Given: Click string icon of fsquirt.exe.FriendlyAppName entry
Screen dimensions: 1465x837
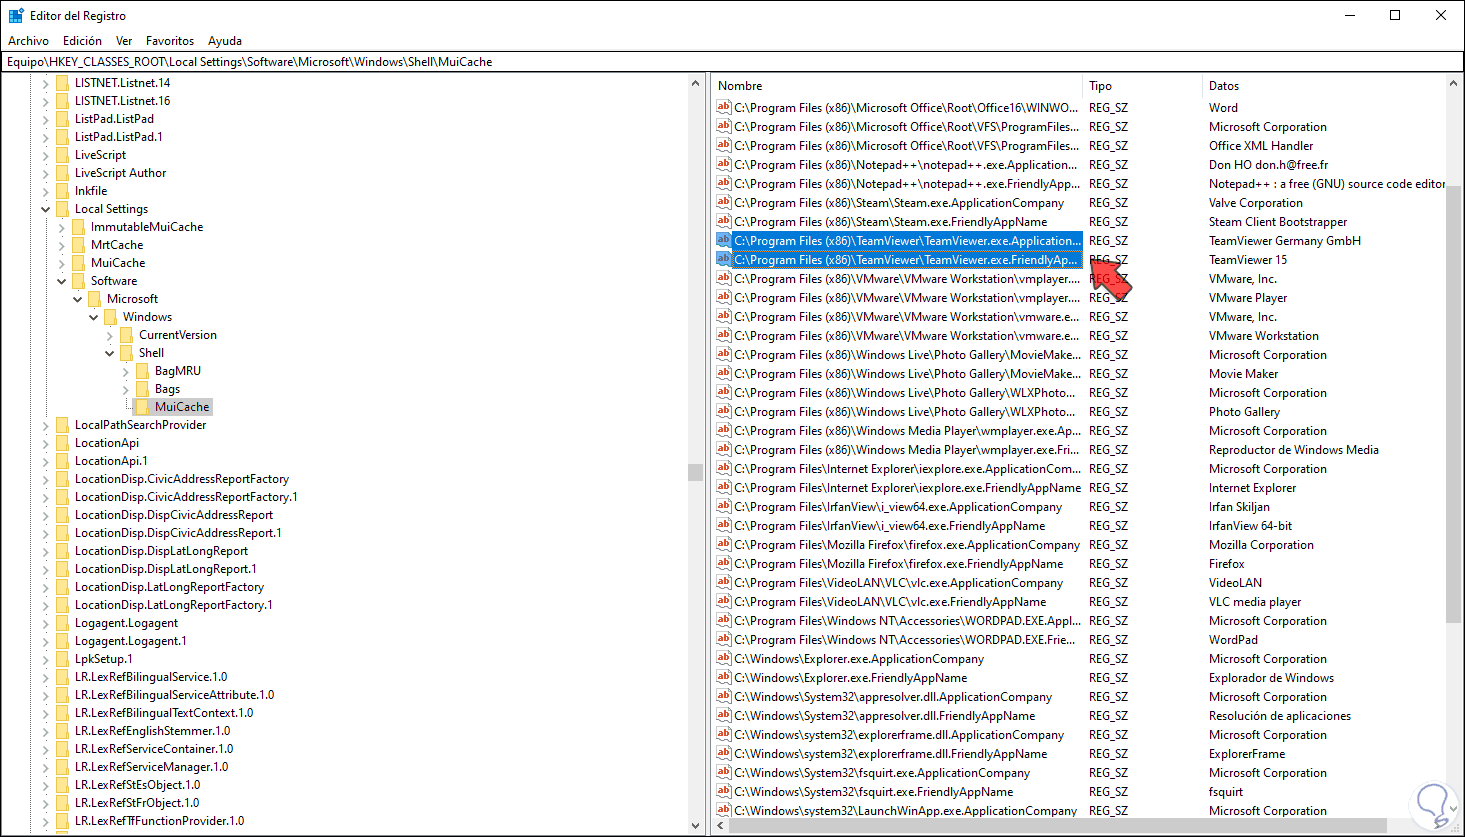Looking at the screenshot, I should (724, 791).
